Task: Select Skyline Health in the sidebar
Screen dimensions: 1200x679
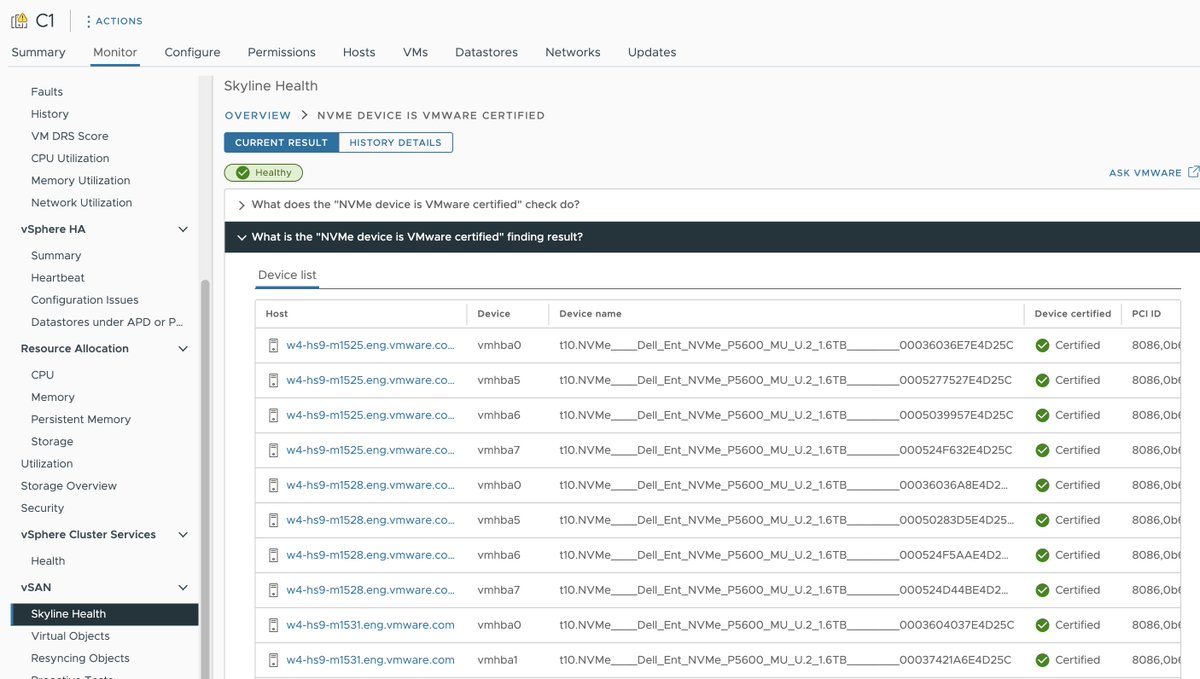Action: tap(105, 614)
